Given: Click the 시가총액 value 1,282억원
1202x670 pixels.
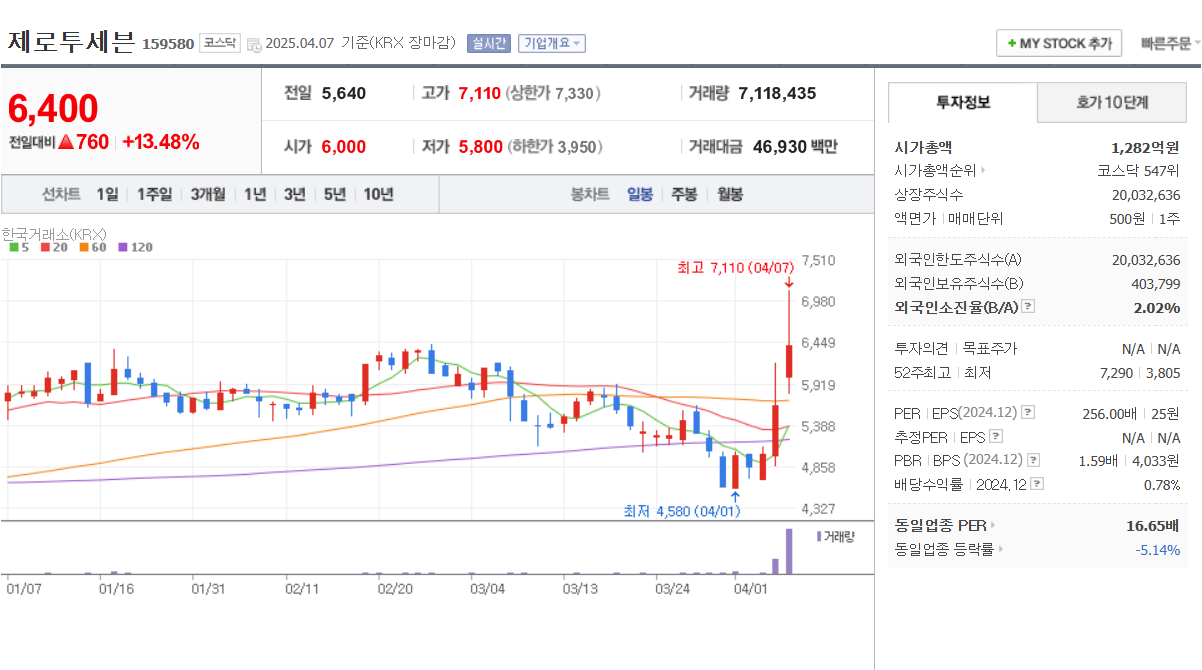Looking at the screenshot, I should [1145, 147].
